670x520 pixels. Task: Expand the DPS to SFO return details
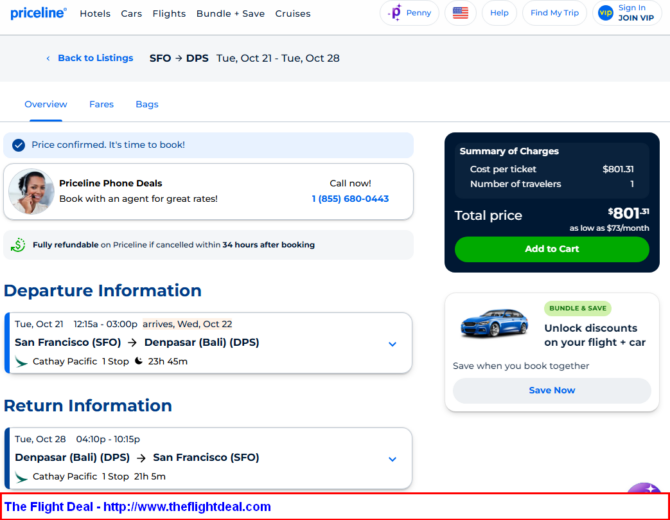[x=392, y=459]
